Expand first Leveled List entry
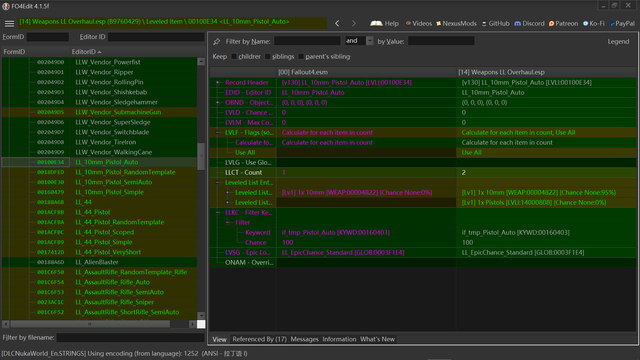This screenshot has height=360, width=640. [228, 192]
